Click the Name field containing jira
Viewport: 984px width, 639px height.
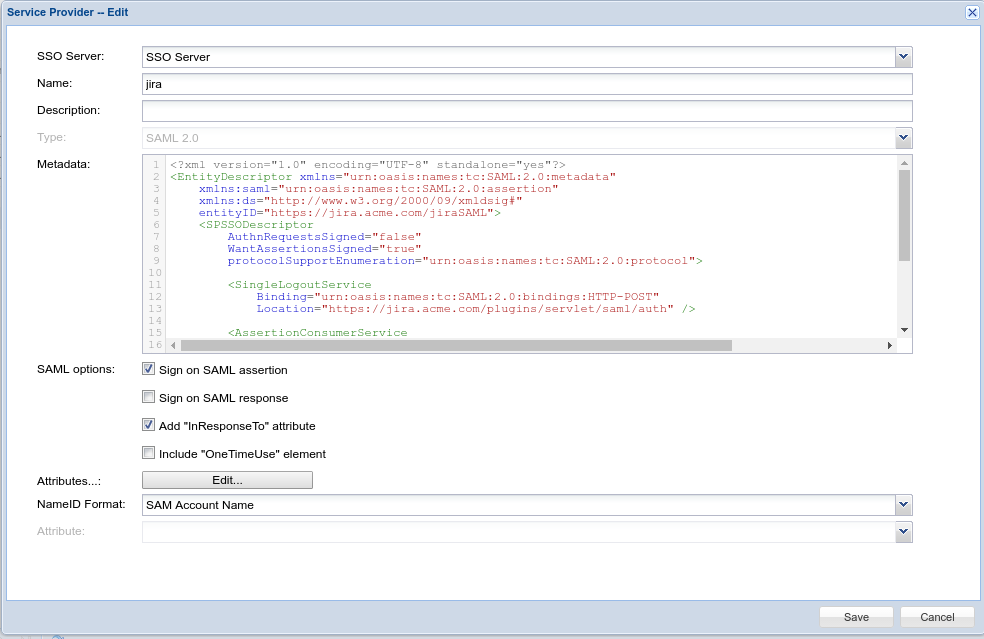click(527, 84)
